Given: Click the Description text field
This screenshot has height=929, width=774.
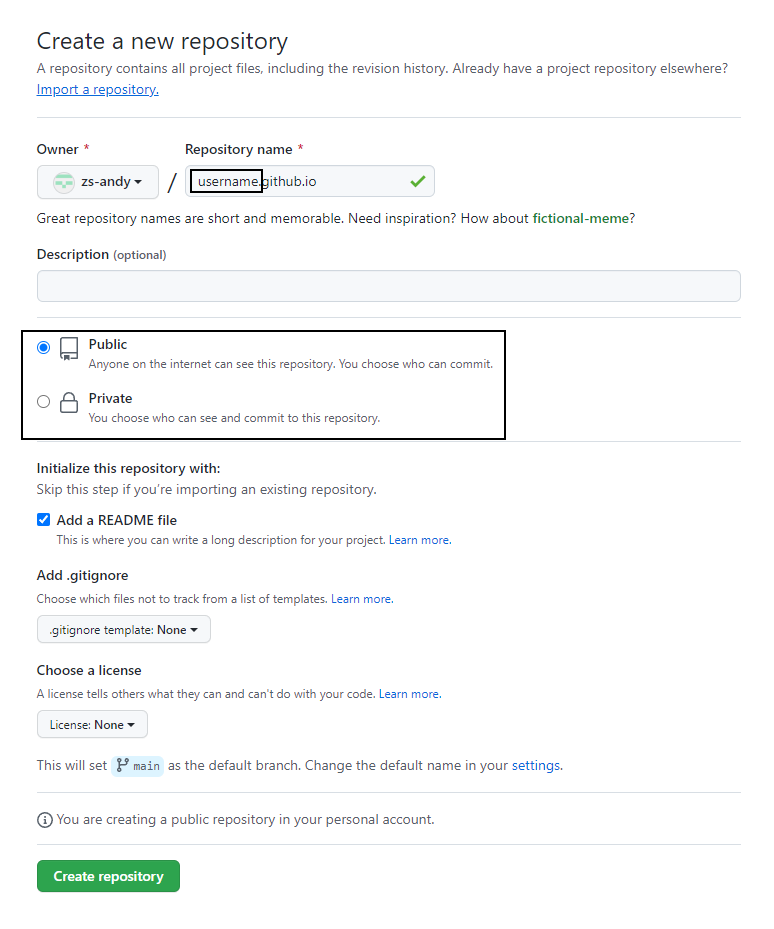Looking at the screenshot, I should point(388,286).
